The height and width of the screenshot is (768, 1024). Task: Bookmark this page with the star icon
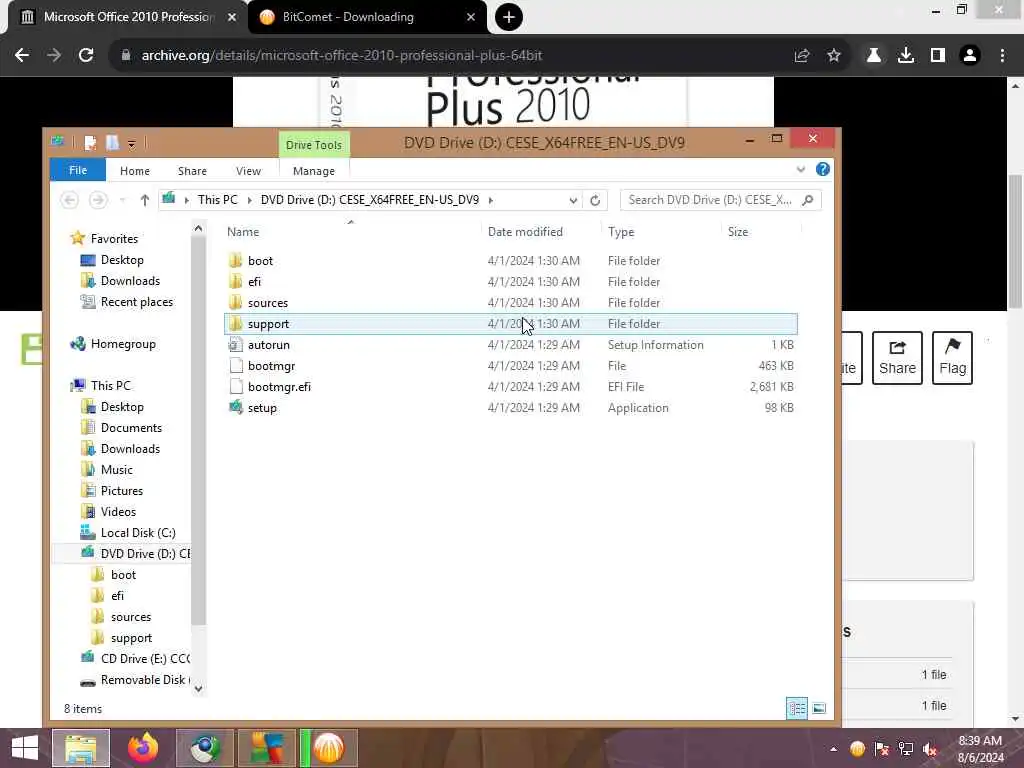click(834, 56)
